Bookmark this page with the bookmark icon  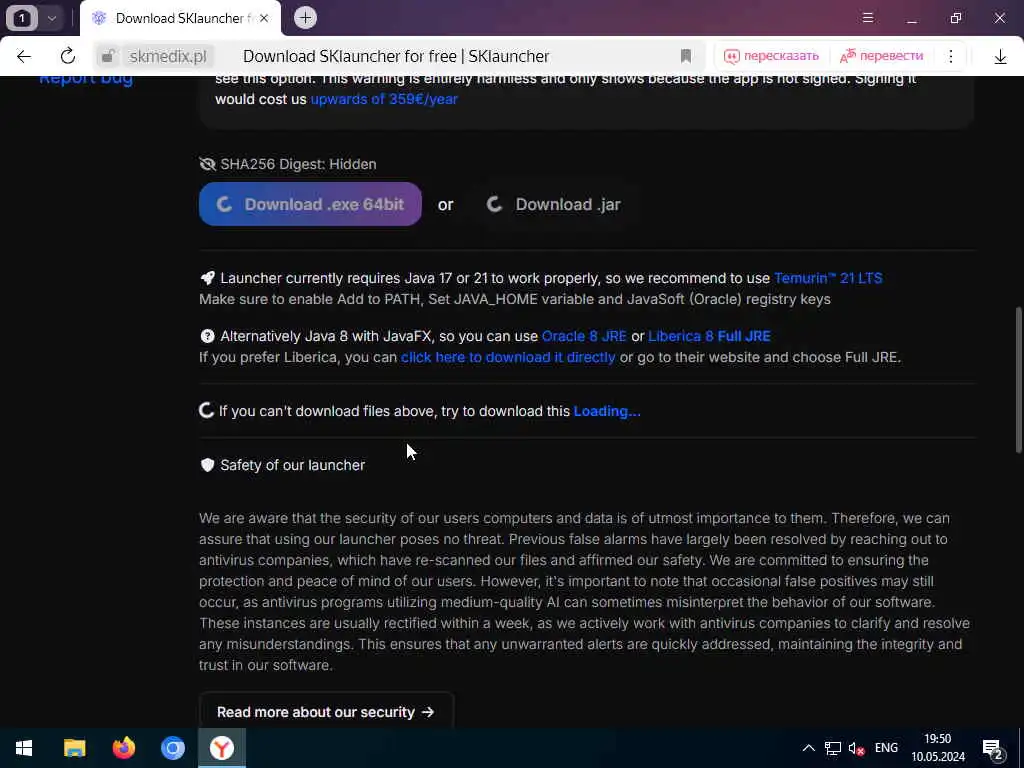[686, 56]
